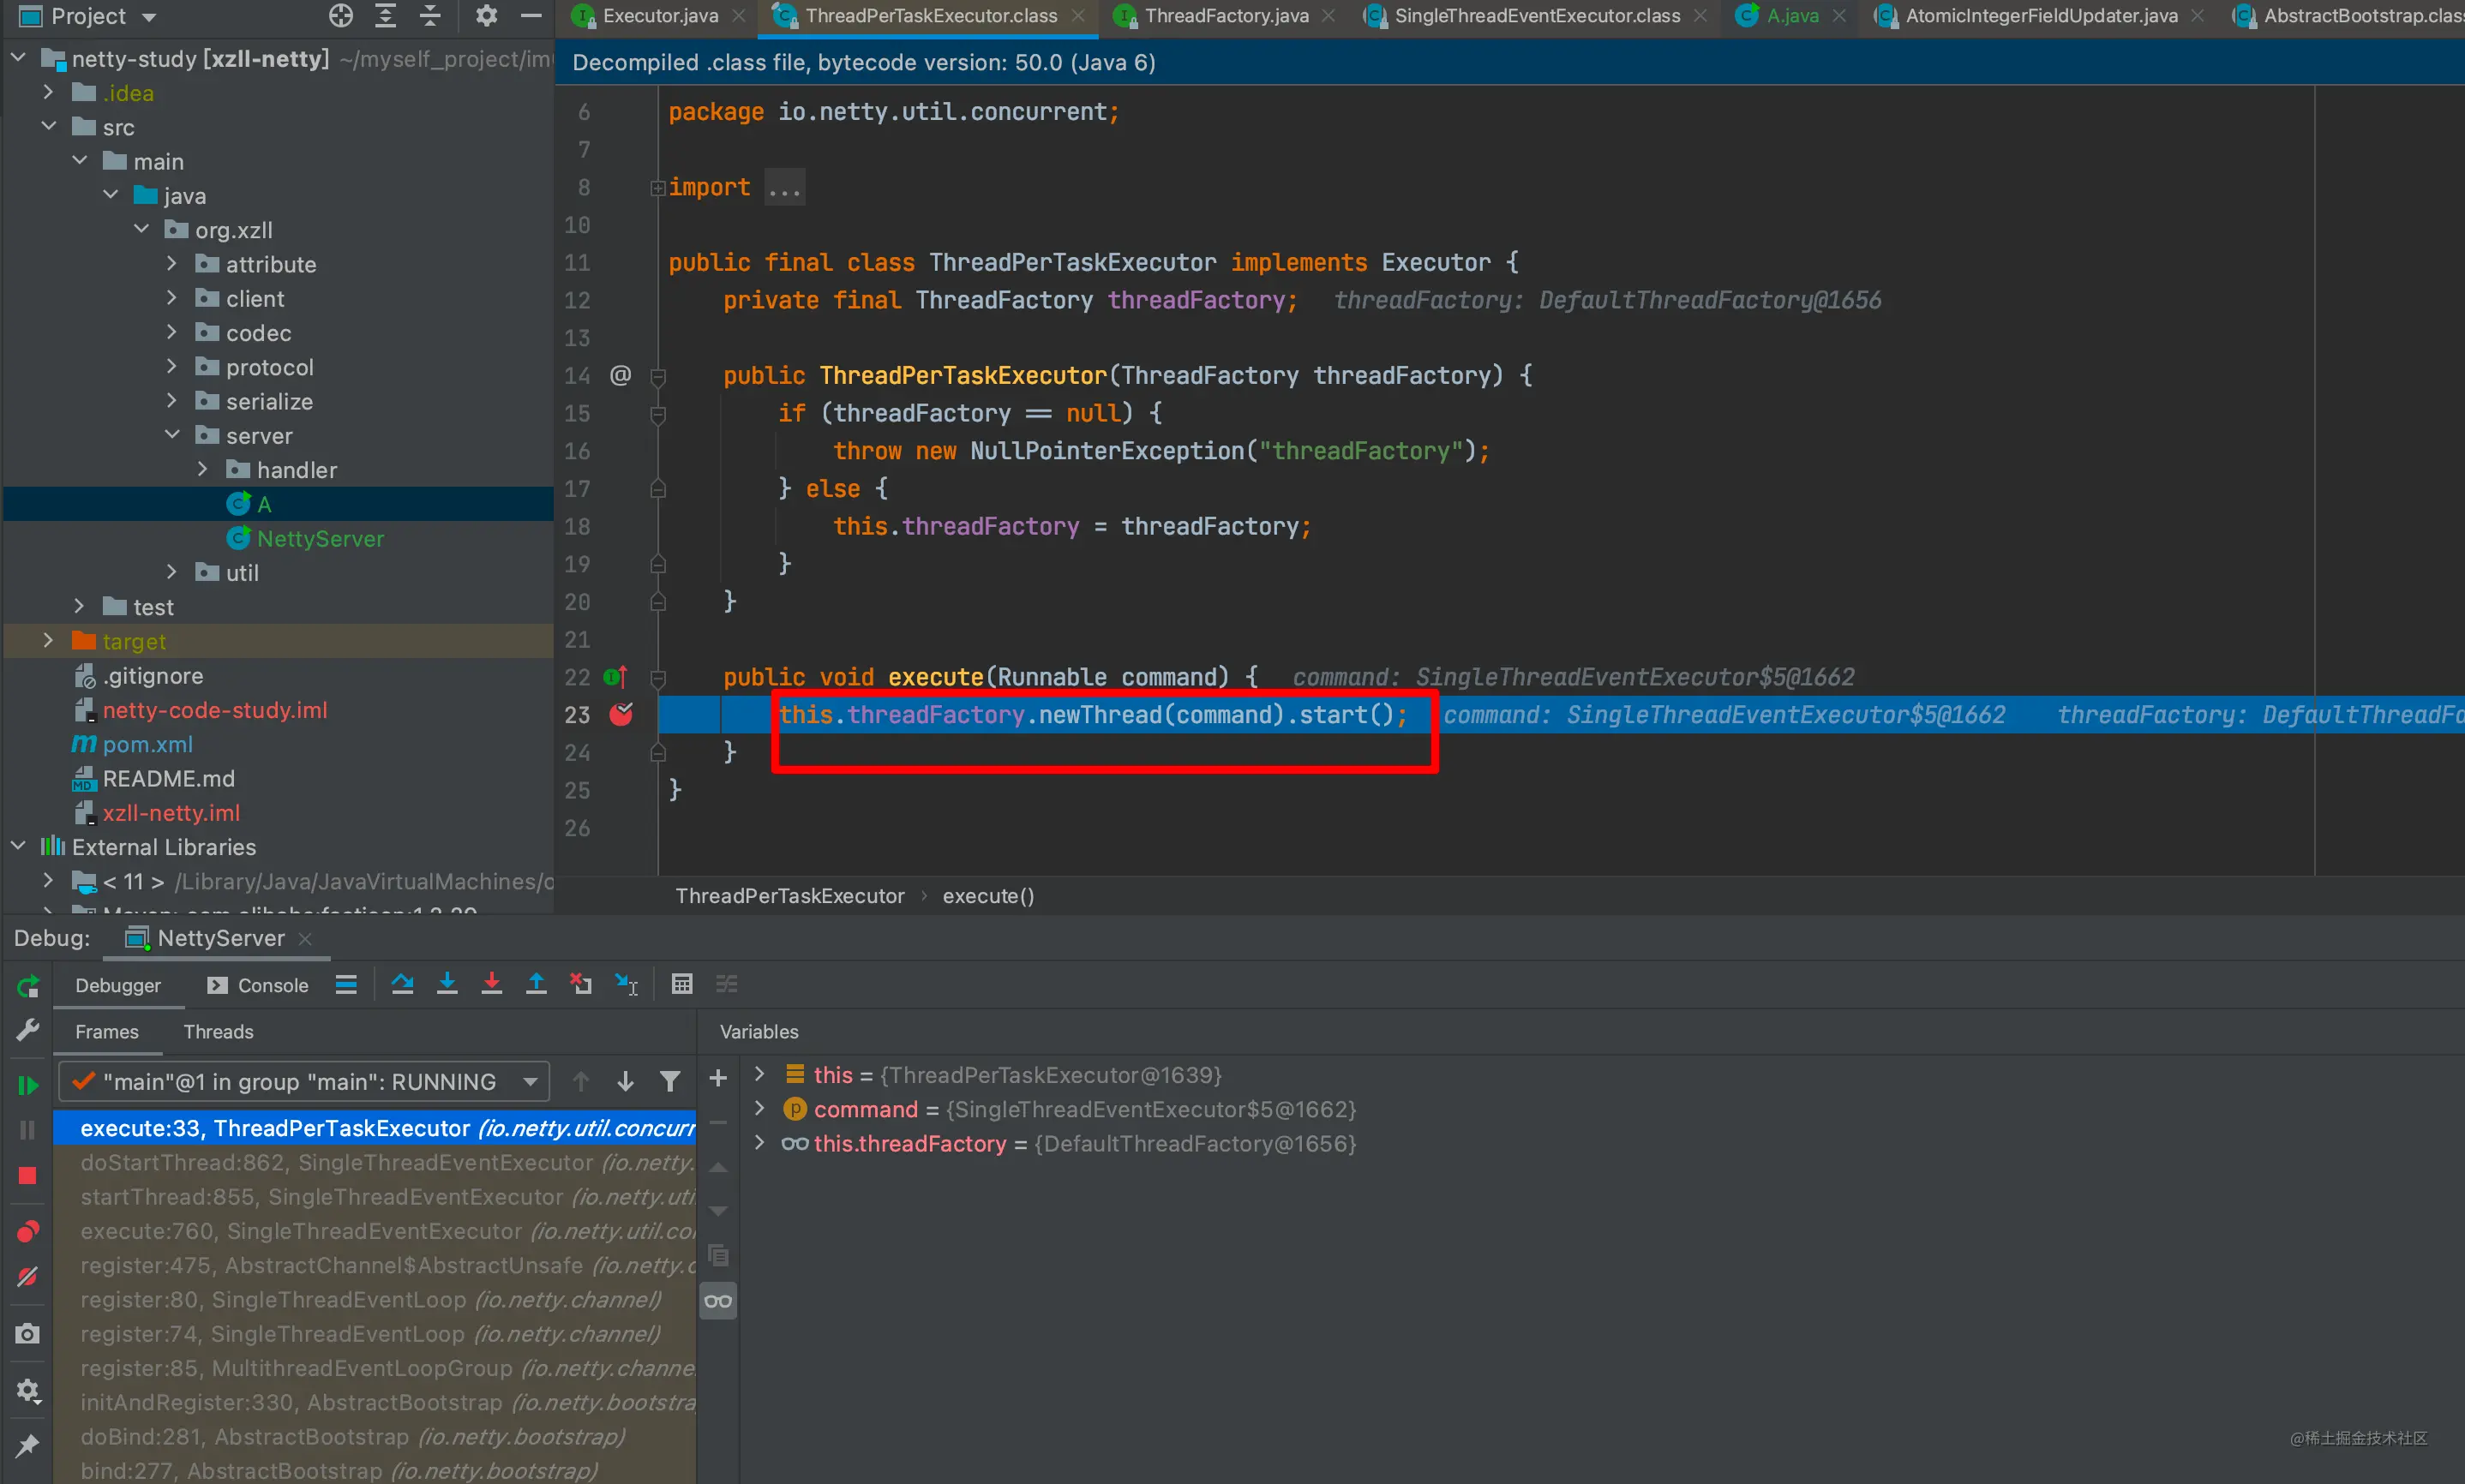Select doBind:281 stack frame
This screenshot has height=1484, width=2465.
click(375, 1436)
